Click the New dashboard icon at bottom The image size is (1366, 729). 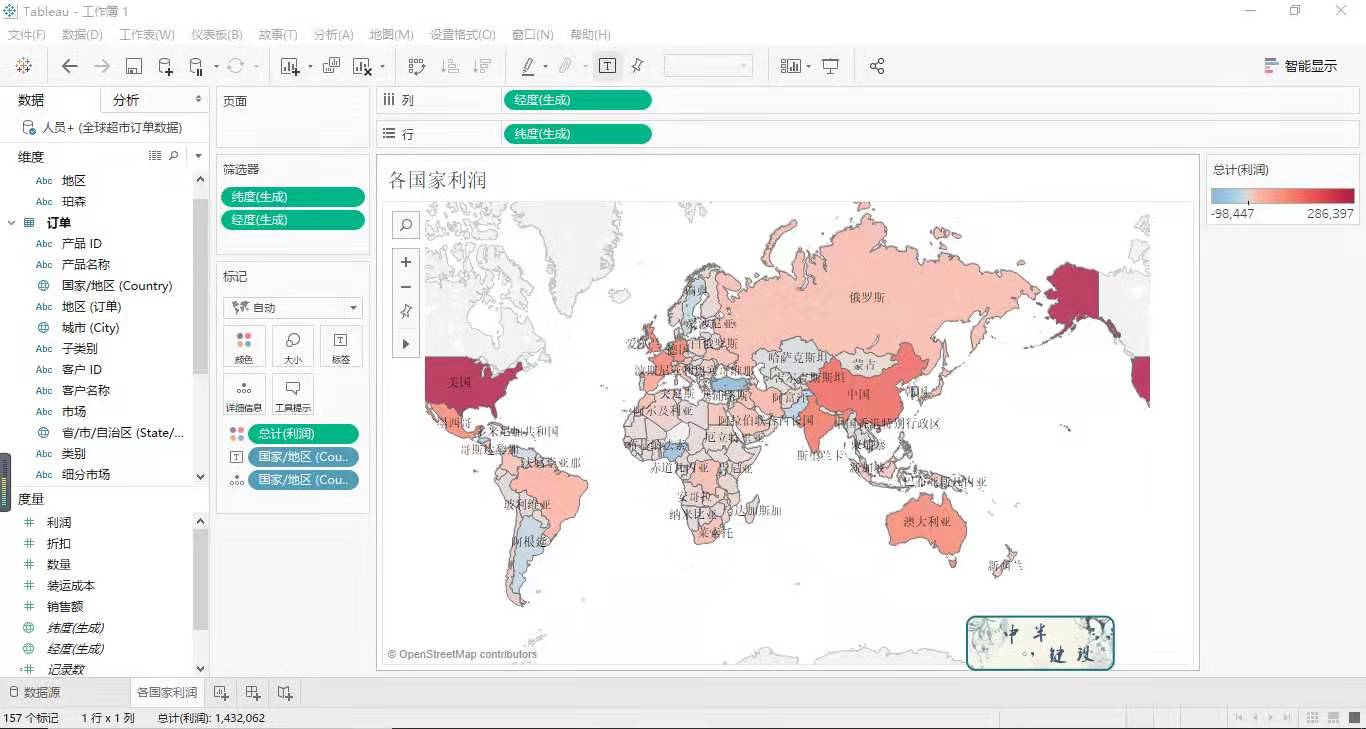pos(253,692)
